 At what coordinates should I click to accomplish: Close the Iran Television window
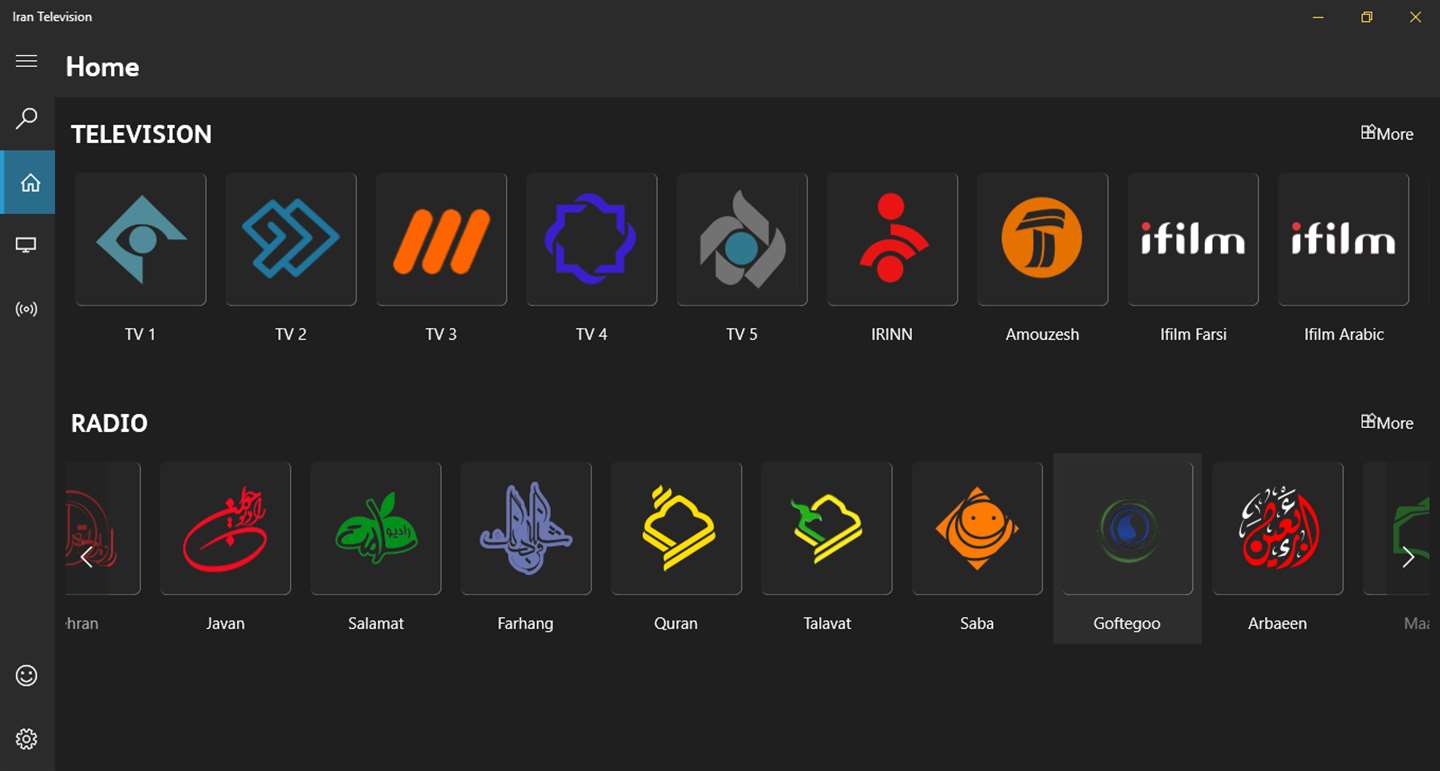point(1415,17)
